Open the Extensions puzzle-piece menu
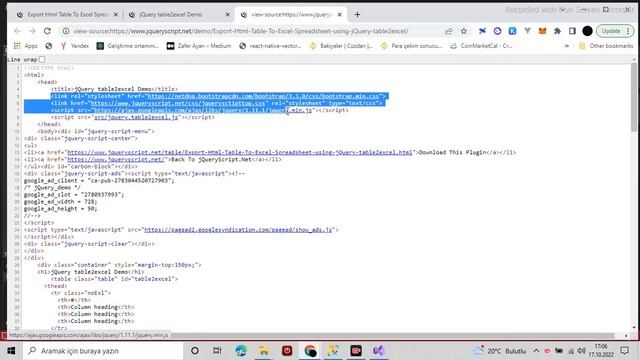This screenshot has height=360, width=640. [557, 31]
